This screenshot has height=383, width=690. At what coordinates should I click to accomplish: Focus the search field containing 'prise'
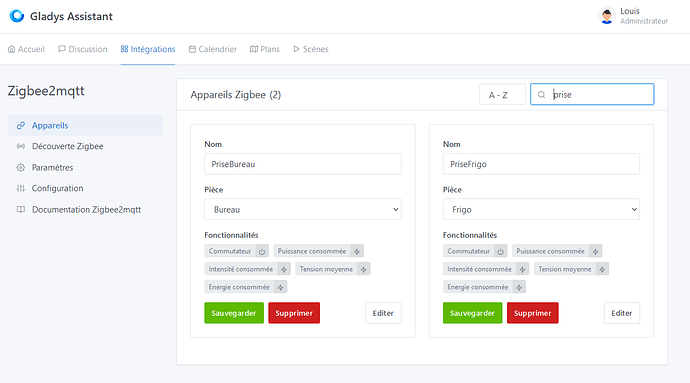(592, 94)
